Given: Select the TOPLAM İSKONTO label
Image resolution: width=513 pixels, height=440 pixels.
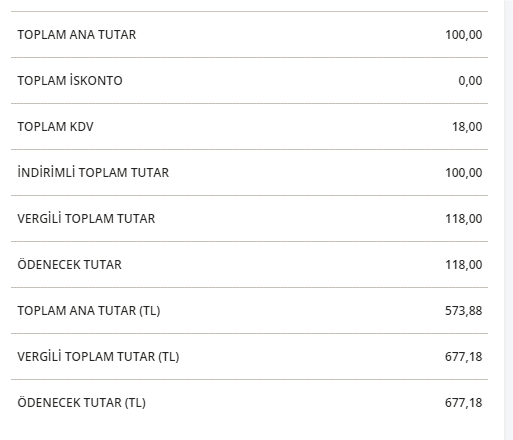Looking at the screenshot, I should pyautogui.click(x=70, y=80).
